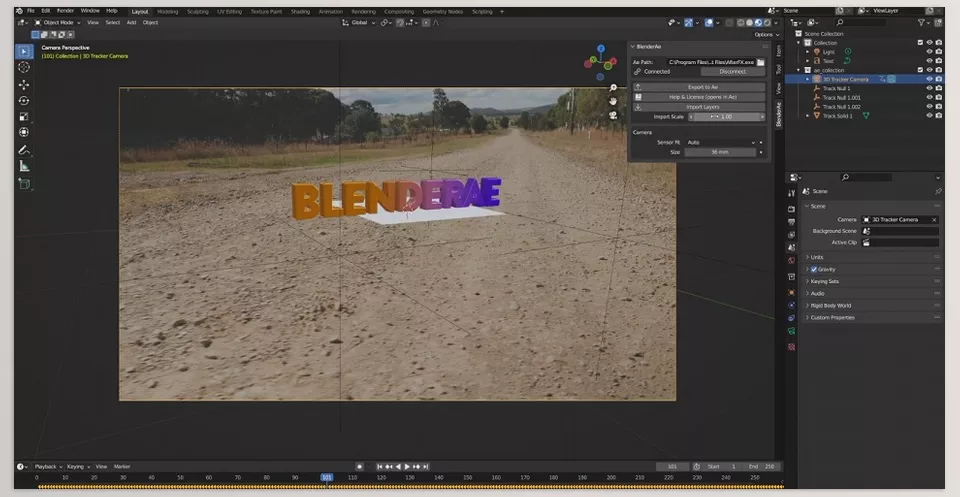
Task: Click the current frame 101 timeline marker
Action: (x=327, y=477)
